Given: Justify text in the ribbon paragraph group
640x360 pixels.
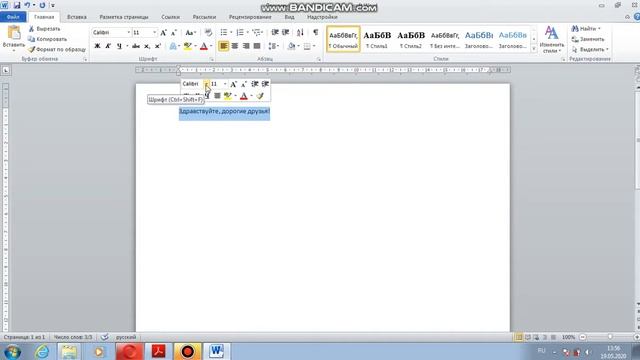Looking at the screenshot, I should (257, 46).
